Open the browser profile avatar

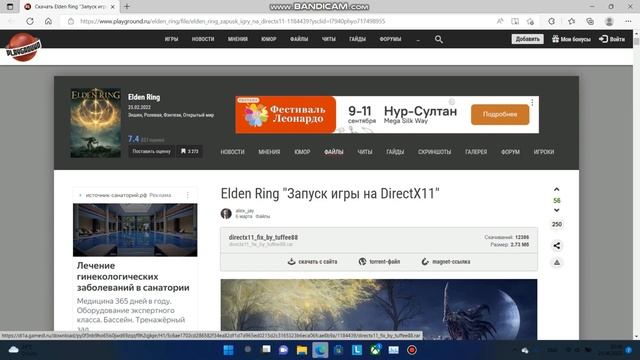coord(609,21)
